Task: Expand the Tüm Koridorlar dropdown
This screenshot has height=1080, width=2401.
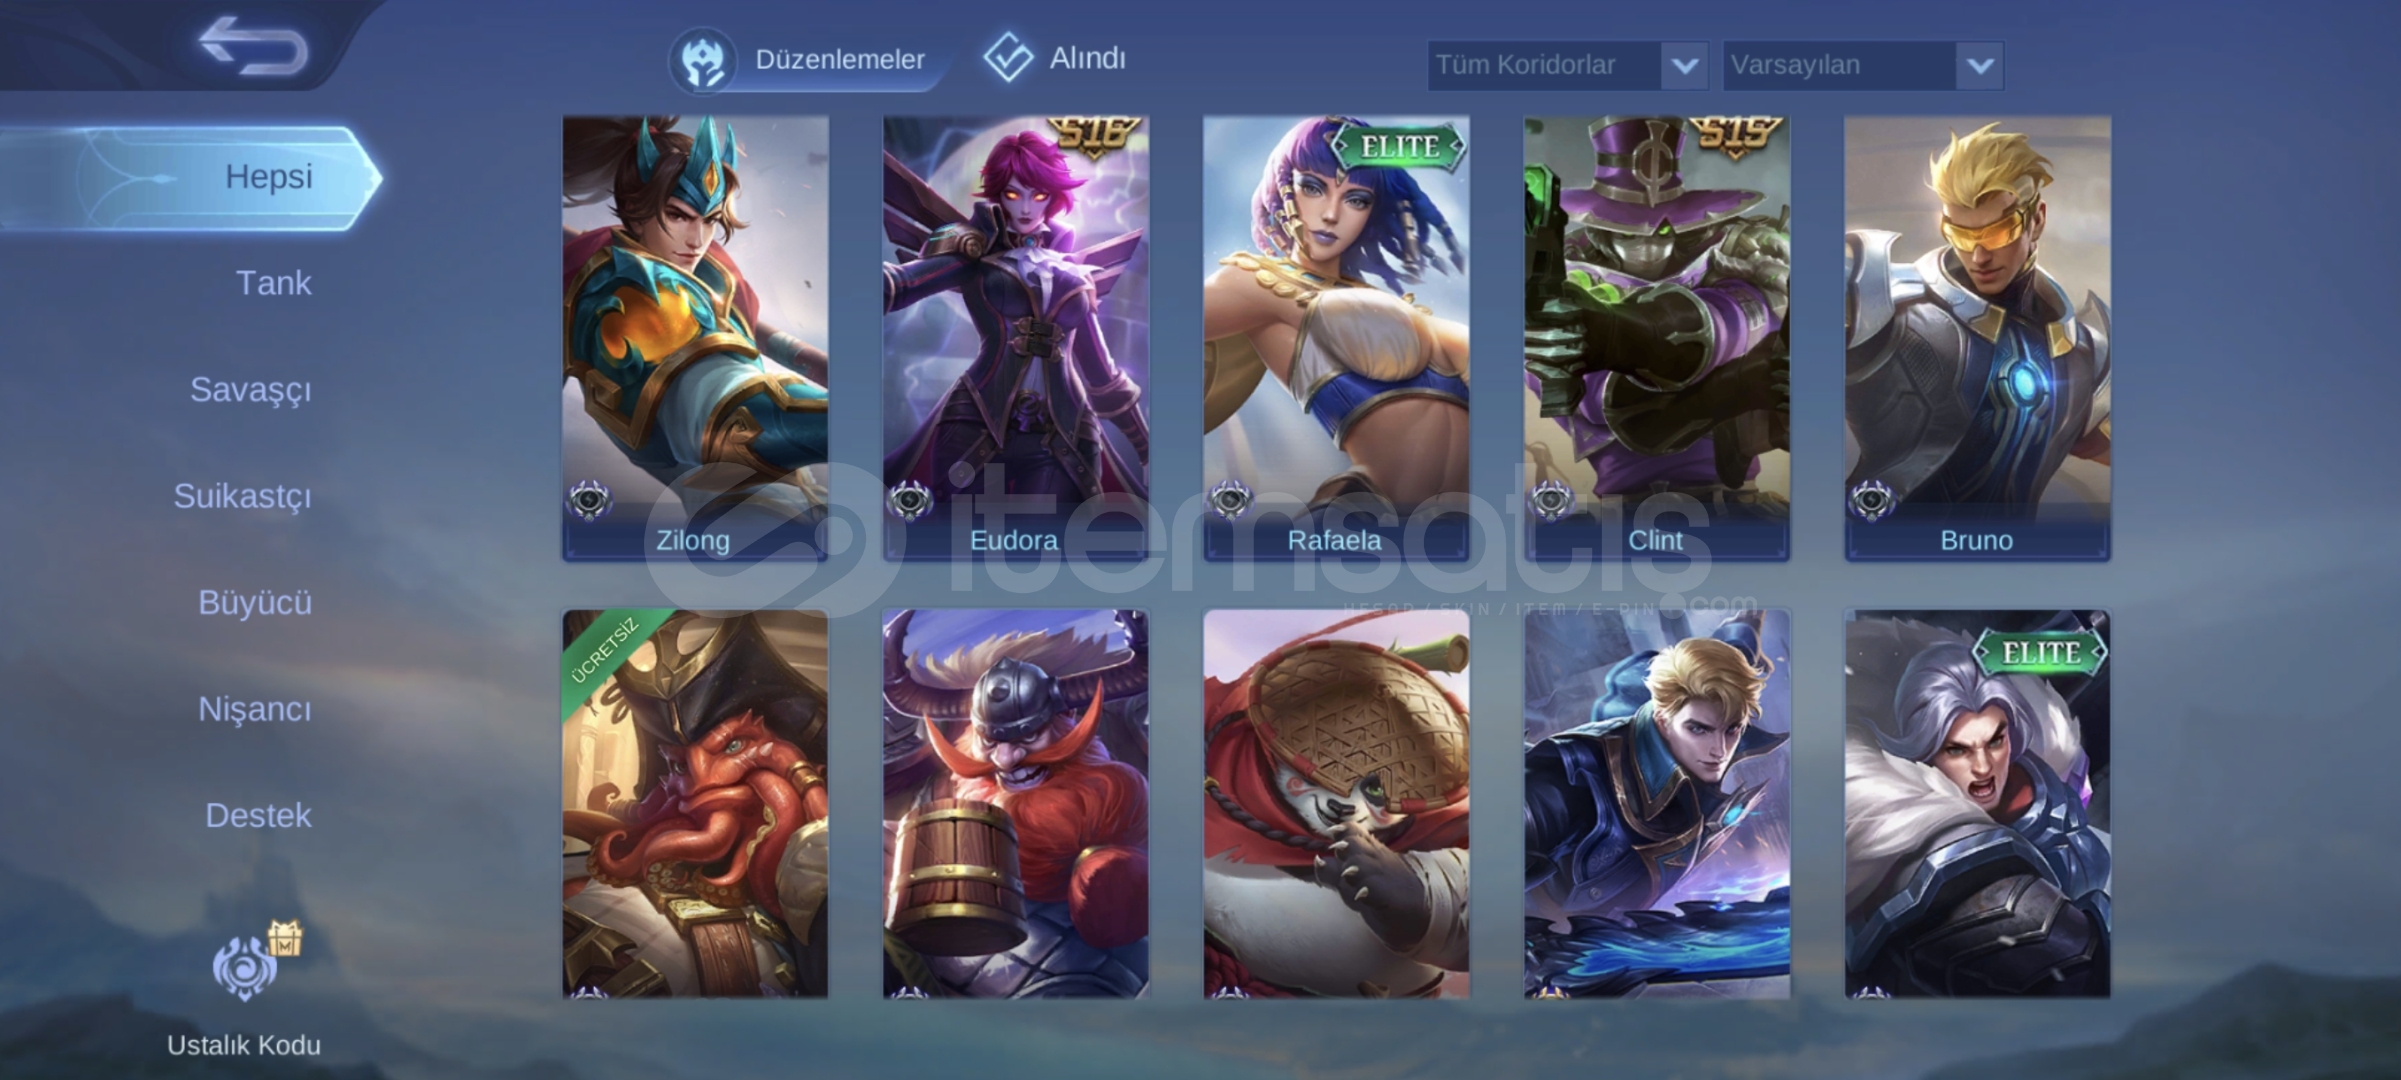Action: pos(1567,66)
